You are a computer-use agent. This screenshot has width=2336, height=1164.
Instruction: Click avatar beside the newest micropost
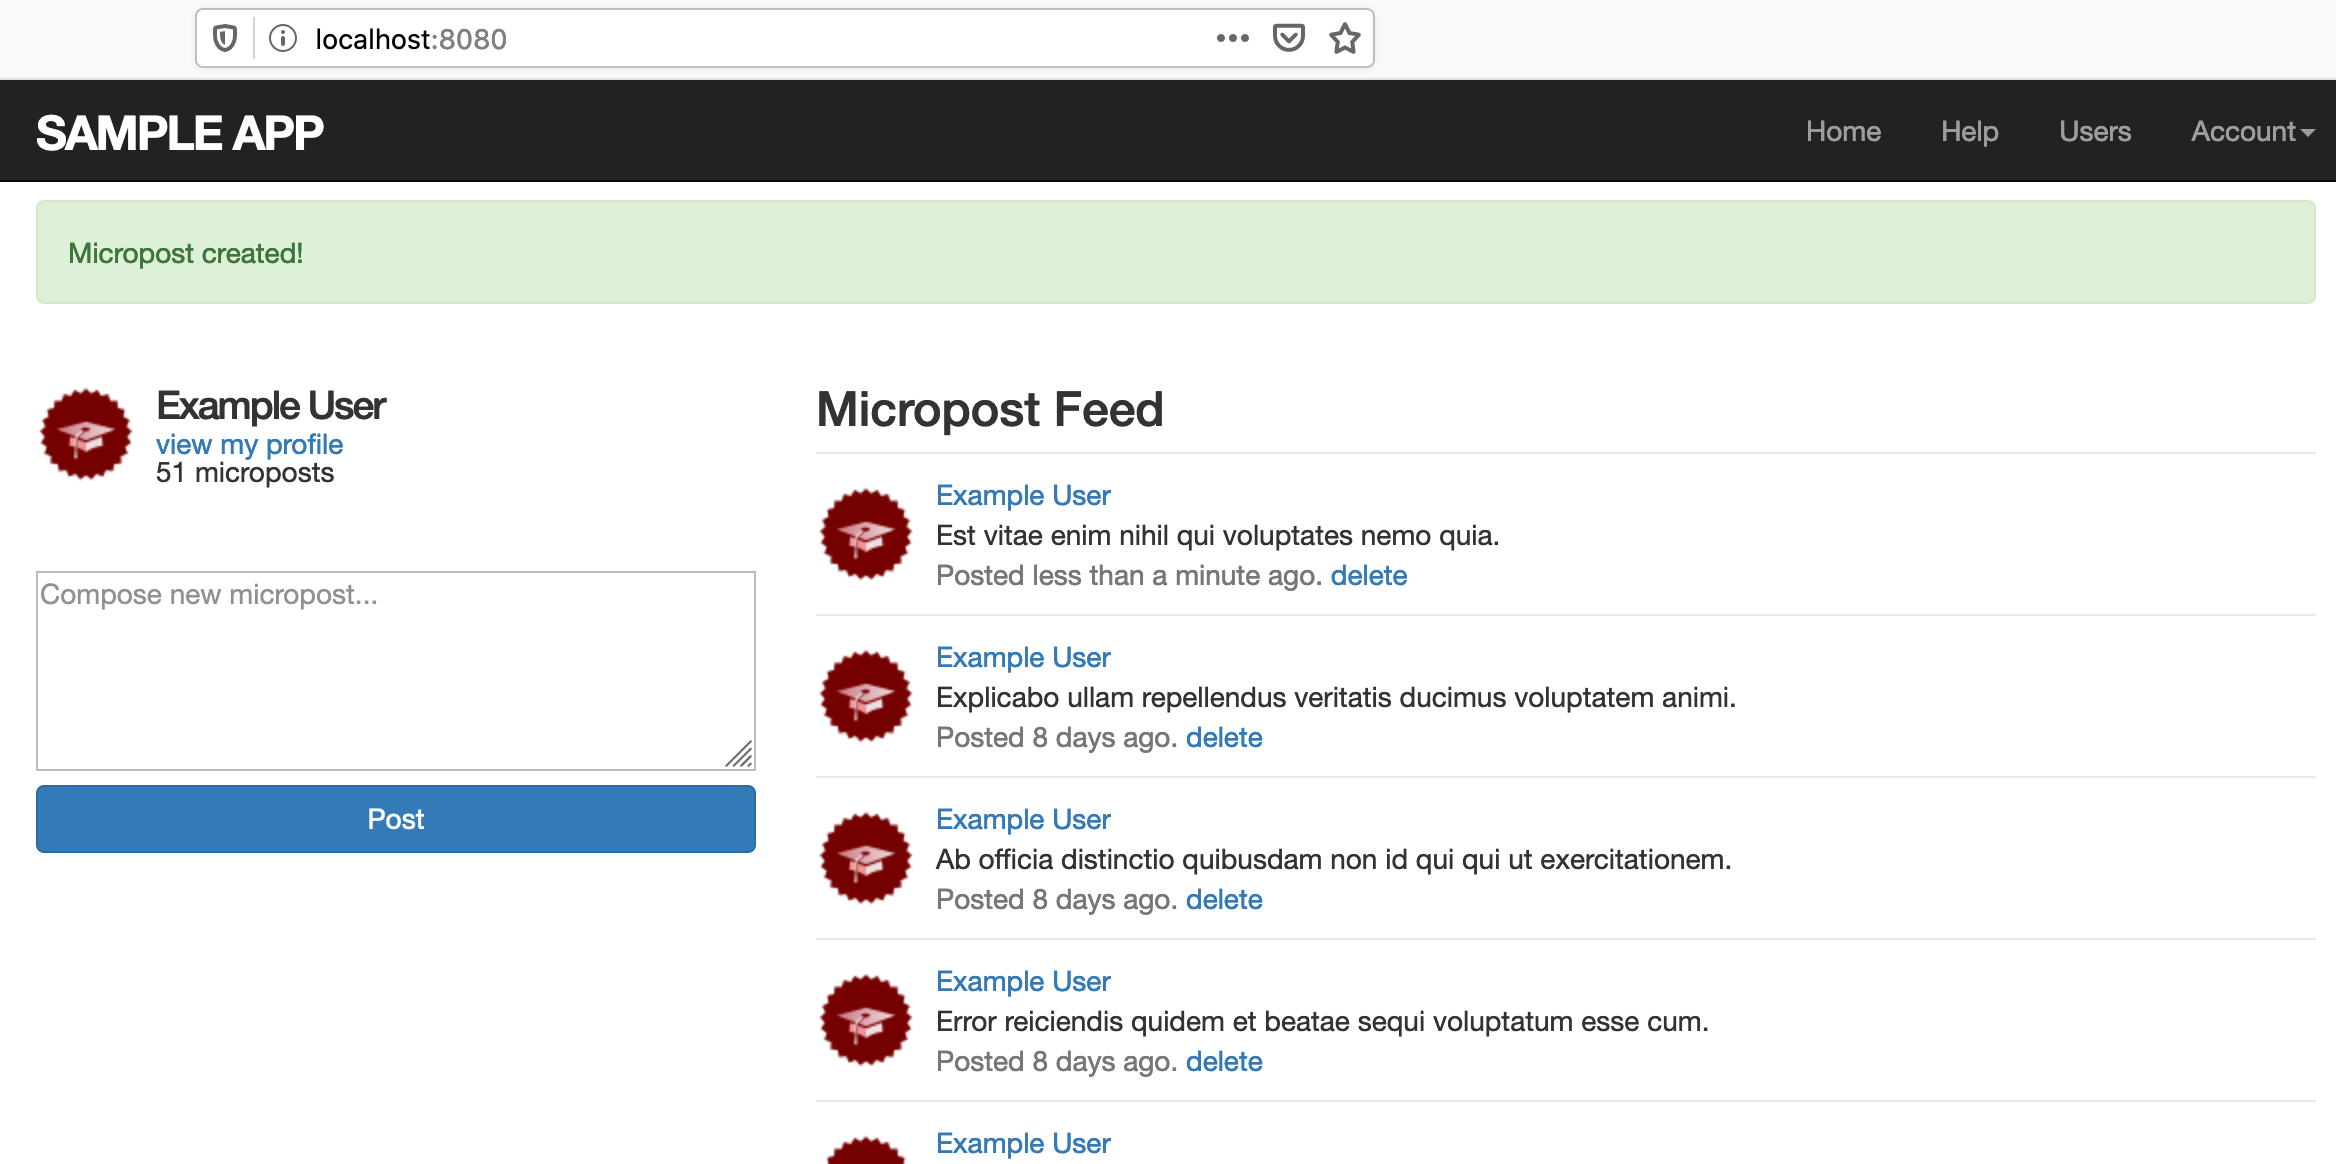(x=866, y=534)
